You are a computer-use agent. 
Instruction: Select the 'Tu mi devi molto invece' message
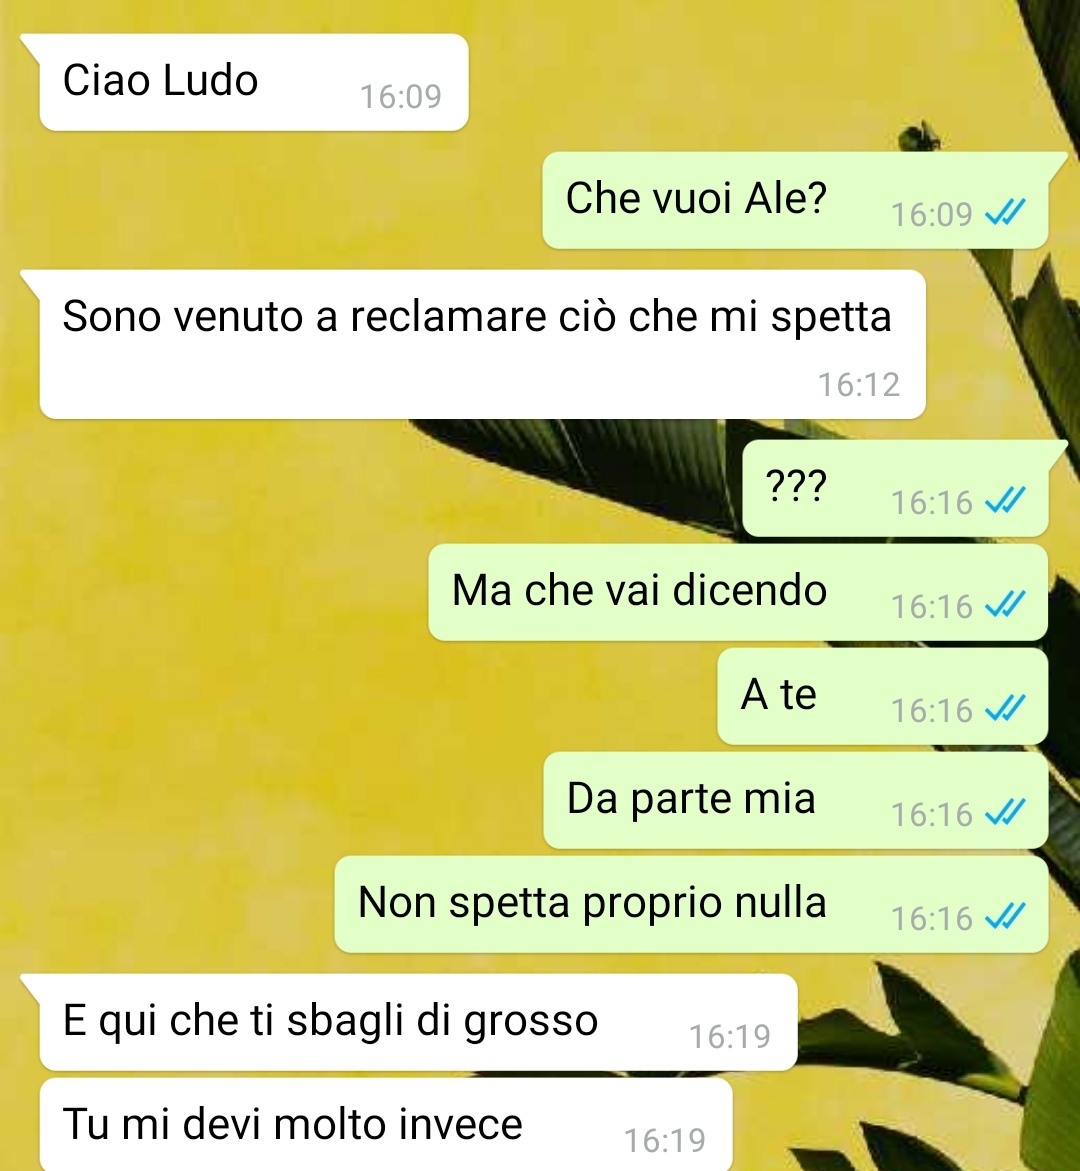click(386, 1124)
